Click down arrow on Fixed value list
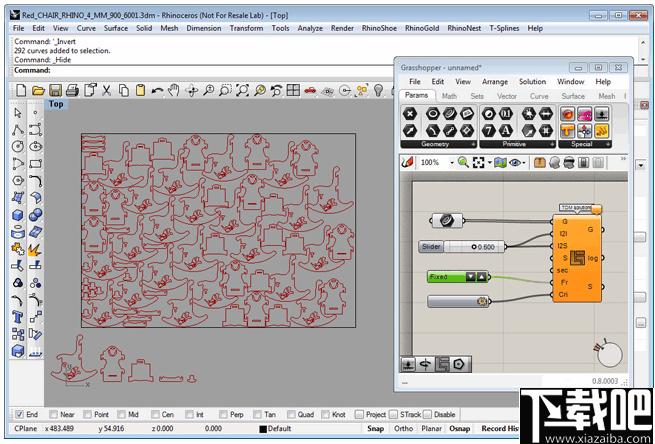This screenshot has height=444, width=655. [471, 277]
